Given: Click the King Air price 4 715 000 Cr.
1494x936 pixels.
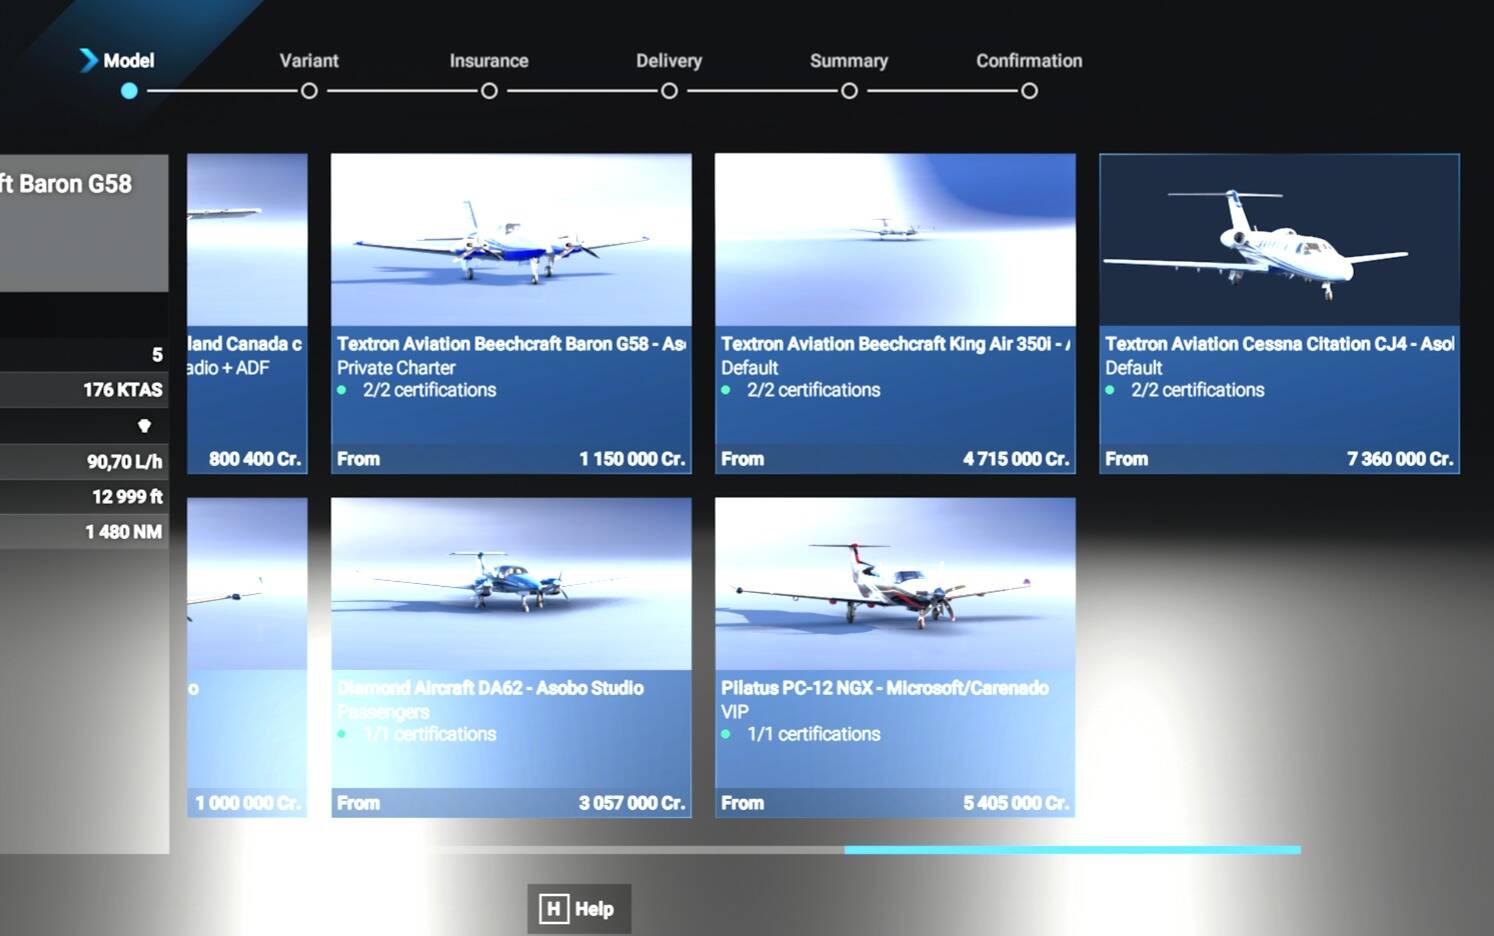Looking at the screenshot, I should coord(1016,459).
